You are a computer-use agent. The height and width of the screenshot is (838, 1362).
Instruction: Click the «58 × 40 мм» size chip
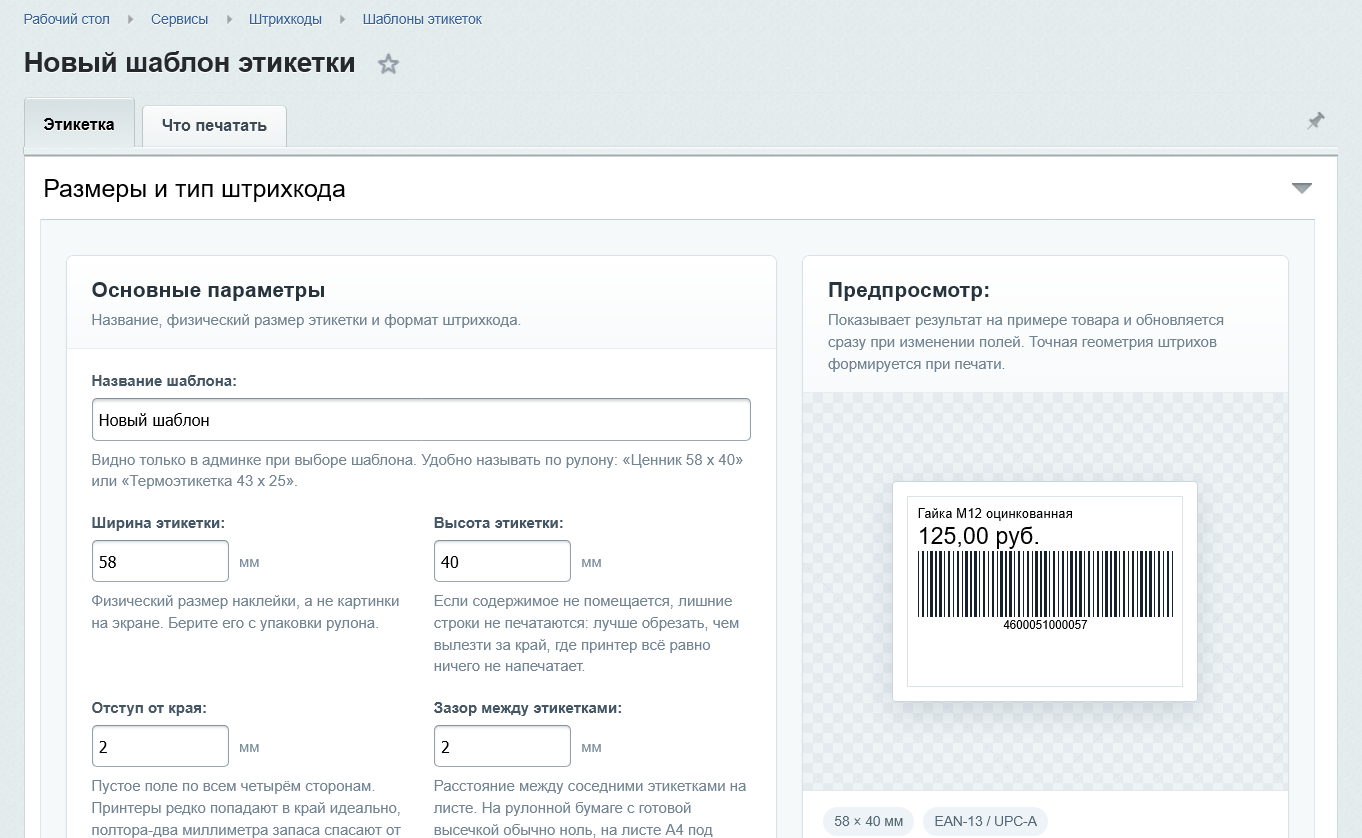868,822
